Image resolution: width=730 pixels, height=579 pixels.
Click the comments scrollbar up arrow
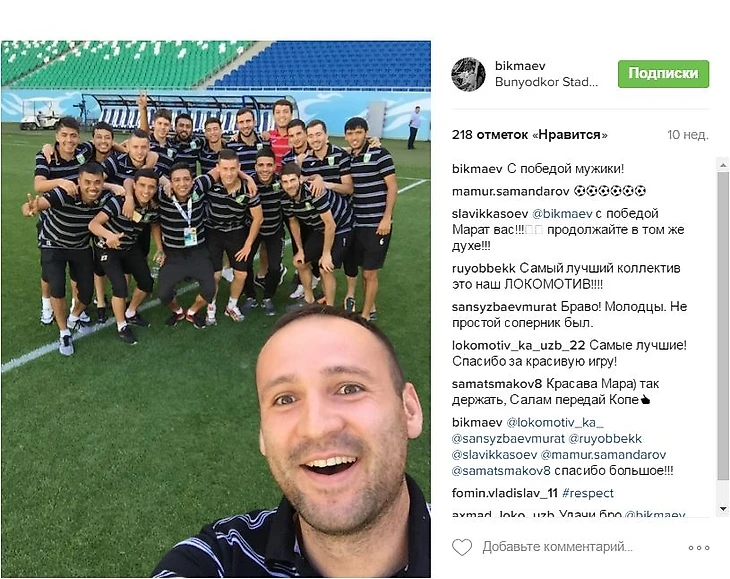[x=723, y=165]
